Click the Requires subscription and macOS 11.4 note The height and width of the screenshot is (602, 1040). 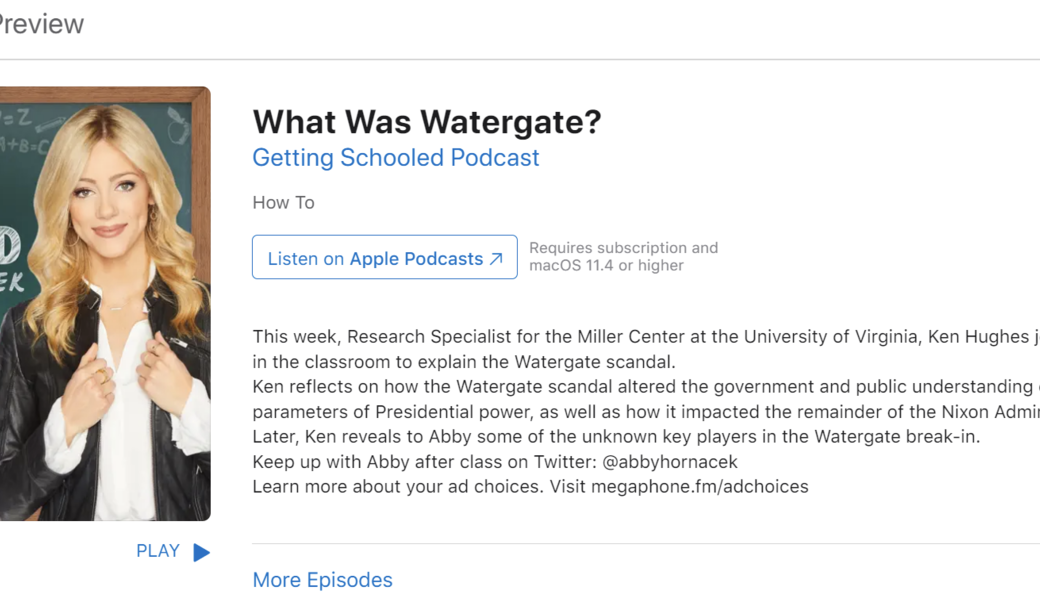(623, 257)
